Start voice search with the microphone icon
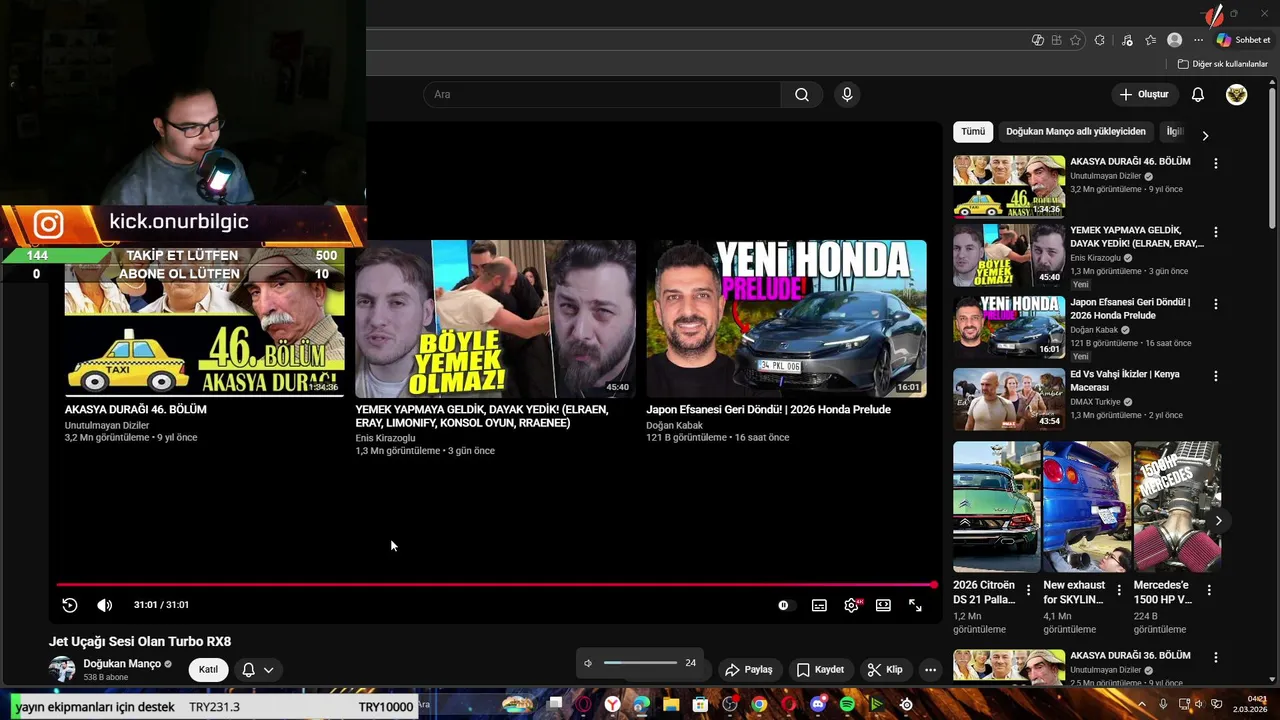This screenshot has width=1280, height=720. point(847,94)
